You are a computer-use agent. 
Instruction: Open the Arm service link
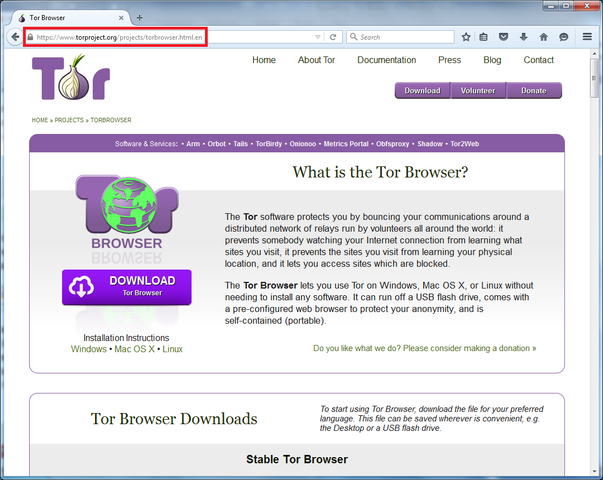coord(193,144)
